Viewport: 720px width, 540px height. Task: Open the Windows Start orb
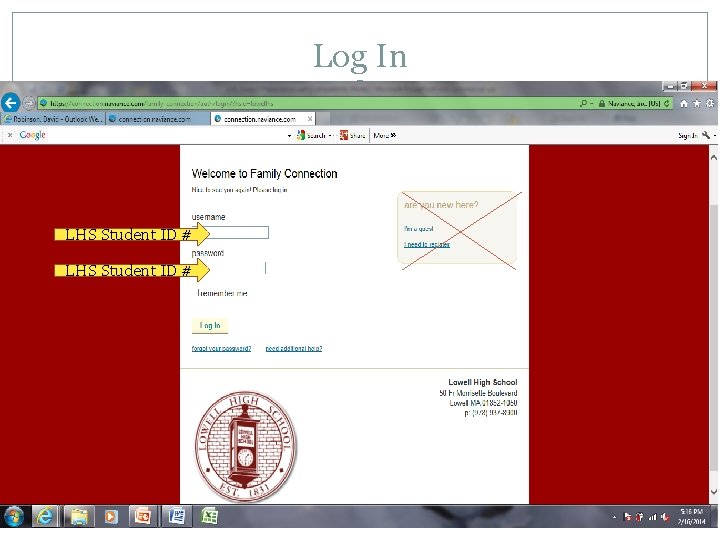(x=14, y=517)
